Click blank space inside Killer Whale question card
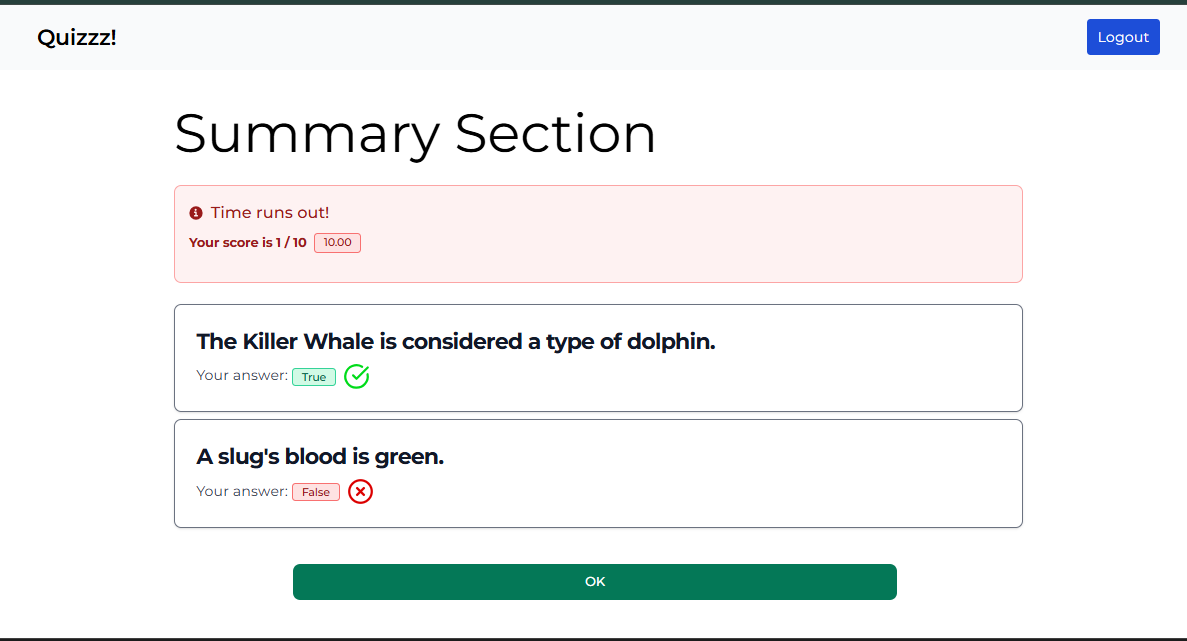 coord(681,376)
